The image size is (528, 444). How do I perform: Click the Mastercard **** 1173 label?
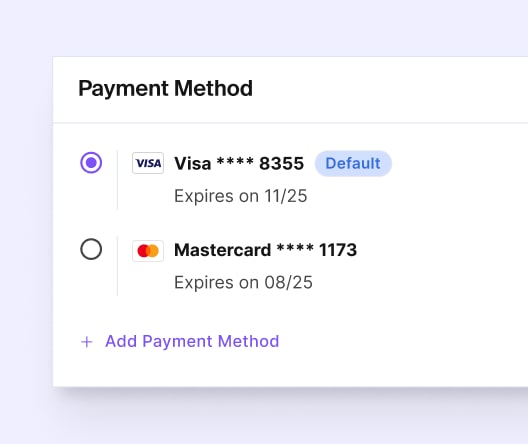tap(265, 250)
